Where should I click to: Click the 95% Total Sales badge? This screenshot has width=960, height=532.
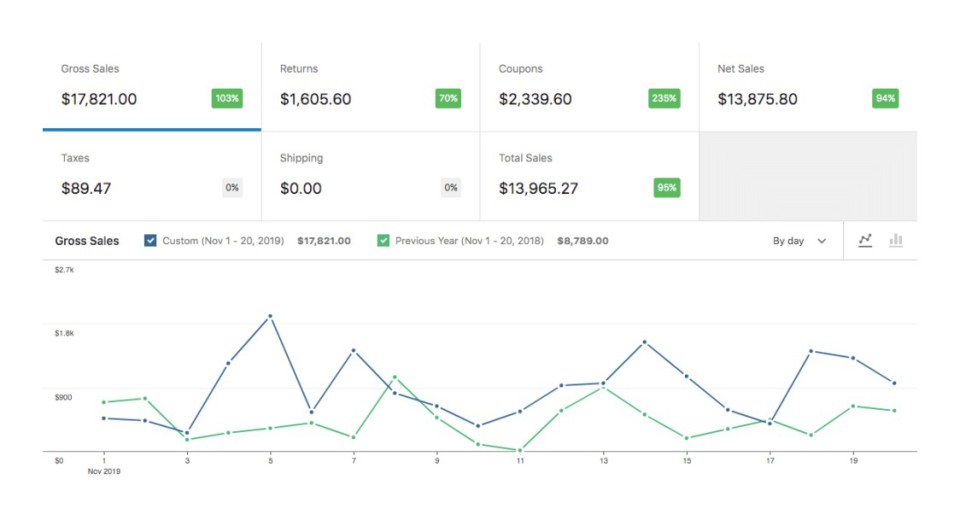666,188
